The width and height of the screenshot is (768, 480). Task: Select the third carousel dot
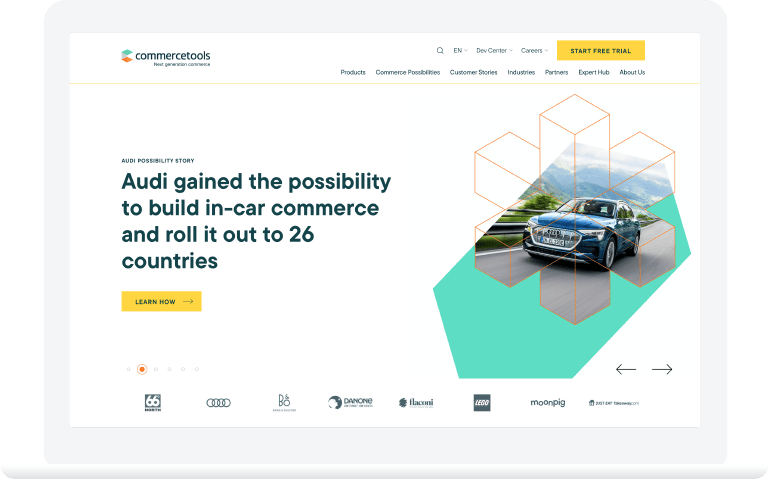point(156,369)
